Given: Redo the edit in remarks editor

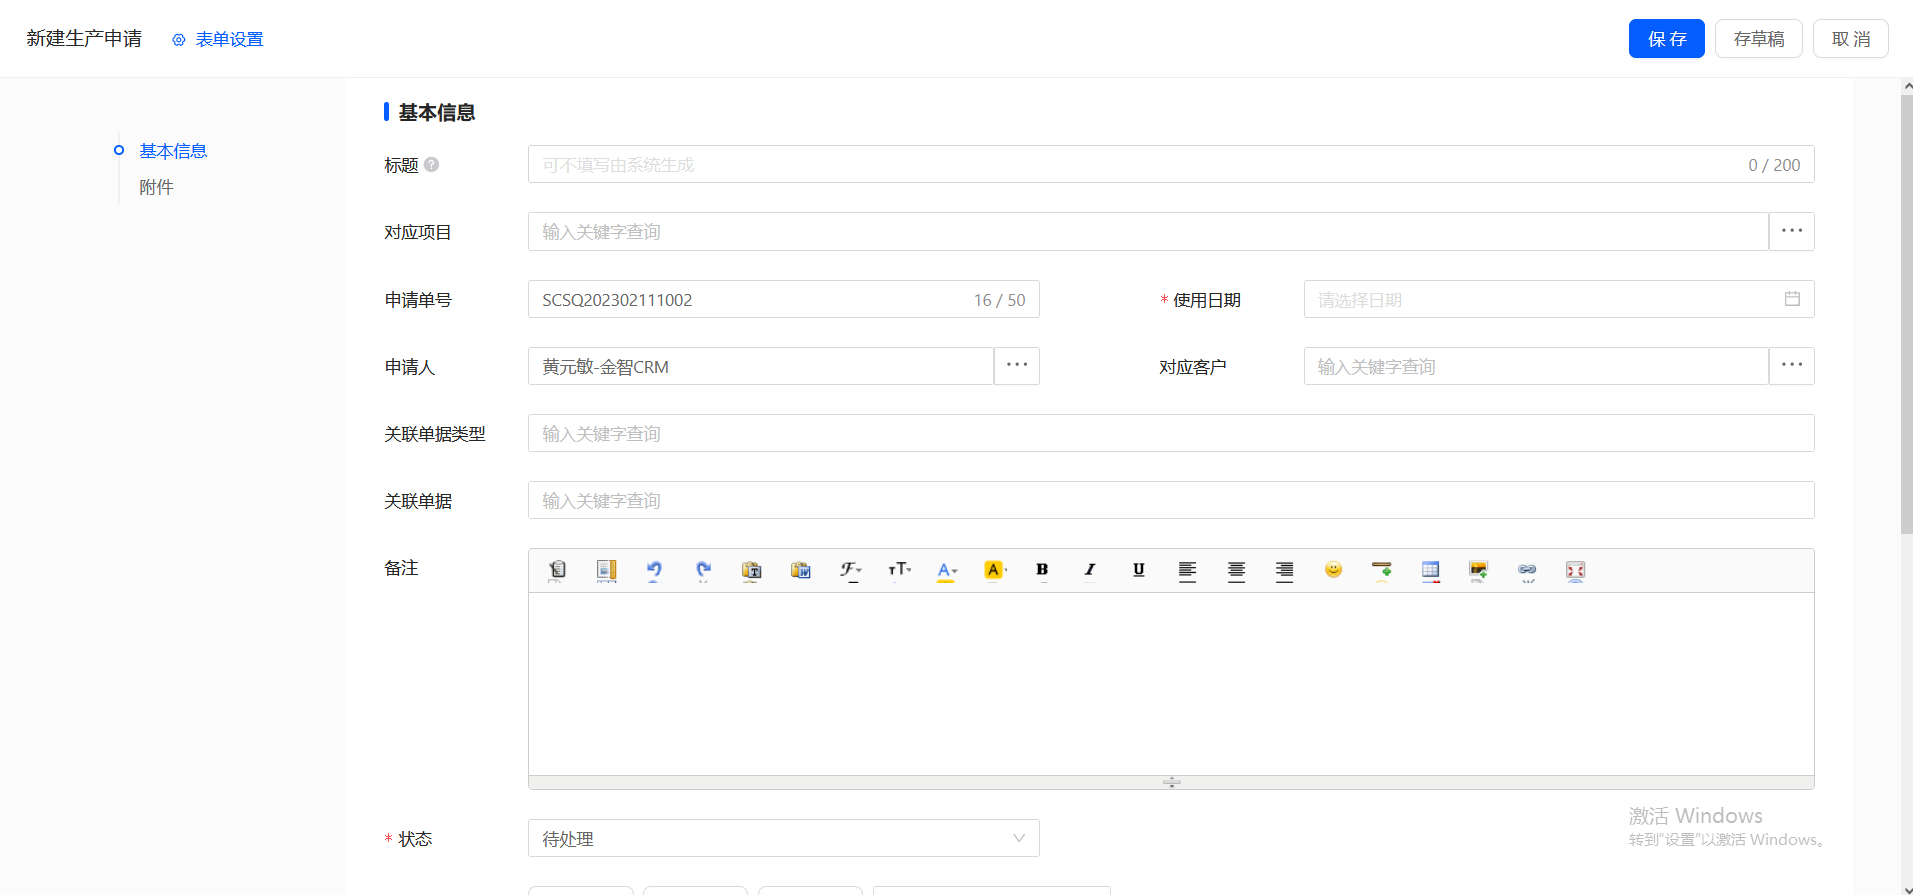Looking at the screenshot, I should [703, 570].
